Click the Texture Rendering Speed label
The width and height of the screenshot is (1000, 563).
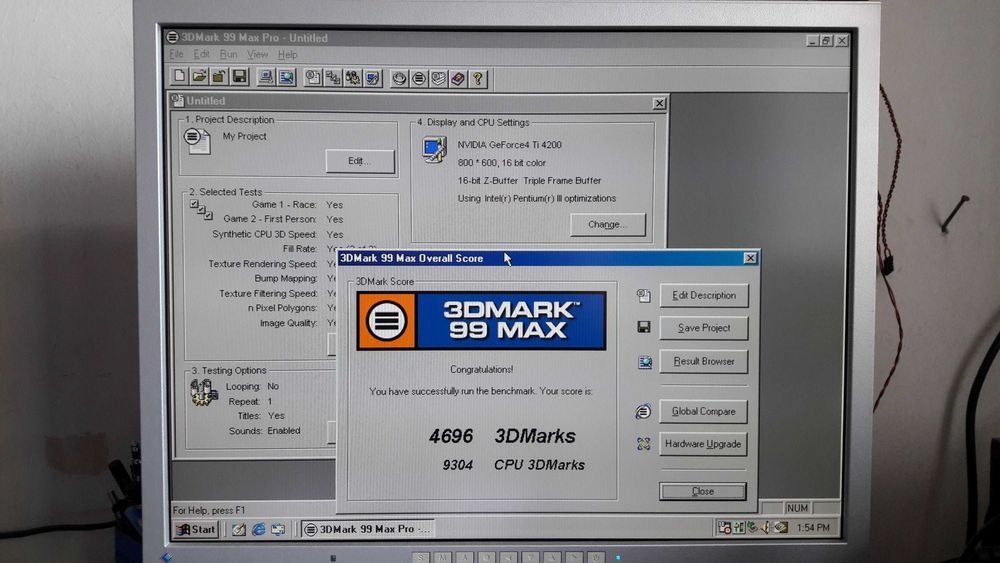[x=262, y=263]
